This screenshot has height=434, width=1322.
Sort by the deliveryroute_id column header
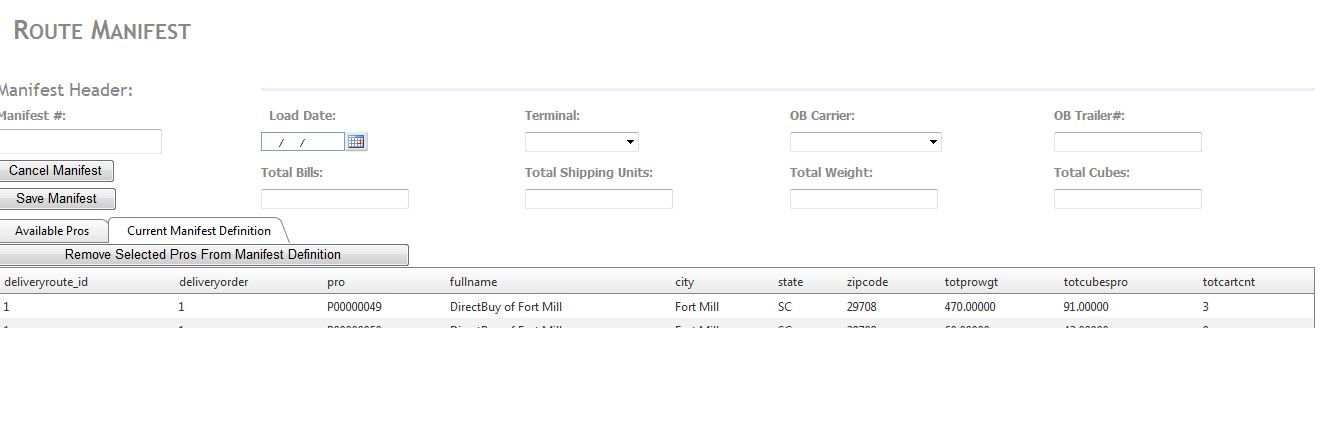[46, 282]
